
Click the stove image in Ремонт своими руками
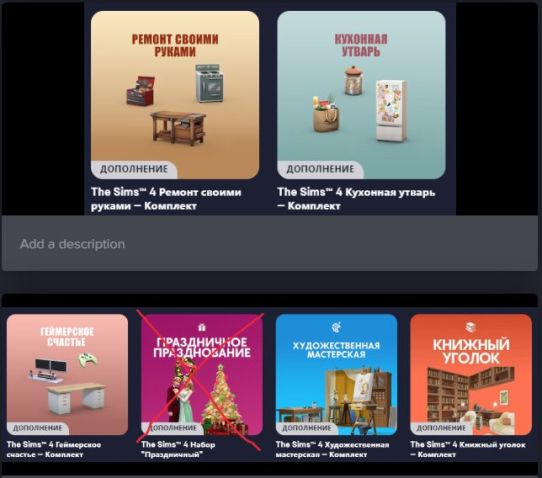209,83
